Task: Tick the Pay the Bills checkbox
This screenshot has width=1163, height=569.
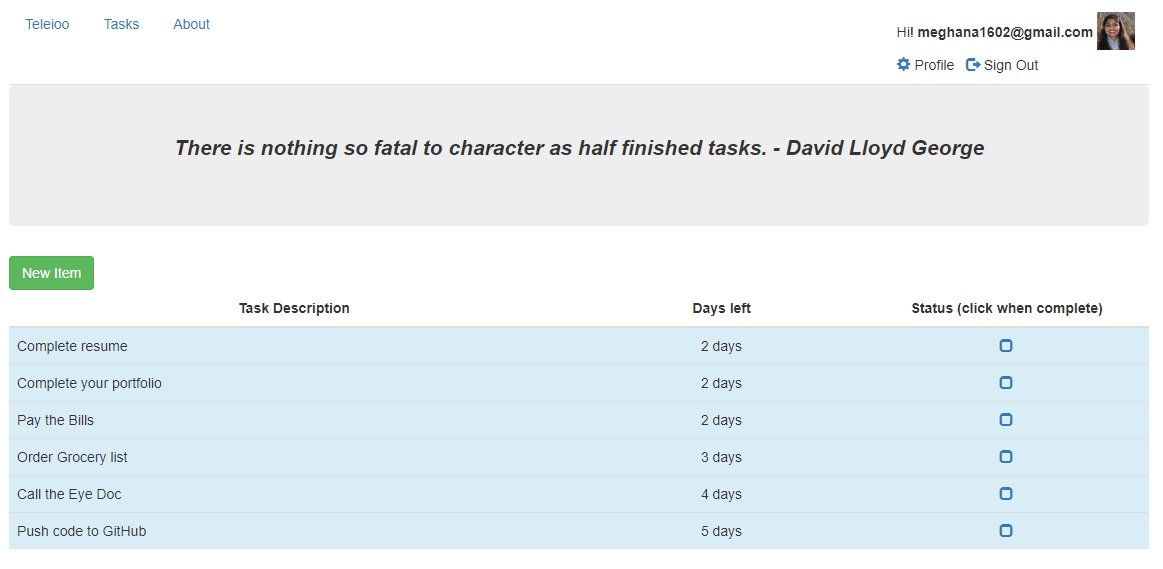Action: click(1006, 420)
